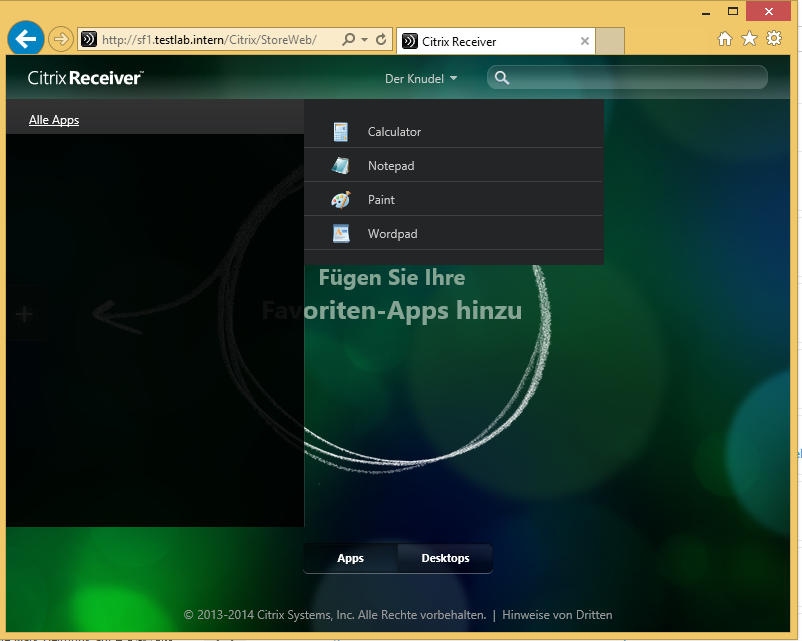The width and height of the screenshot is (802, 641).
Task: Click the Citrix Receiver logo
Action: (85, 78)
